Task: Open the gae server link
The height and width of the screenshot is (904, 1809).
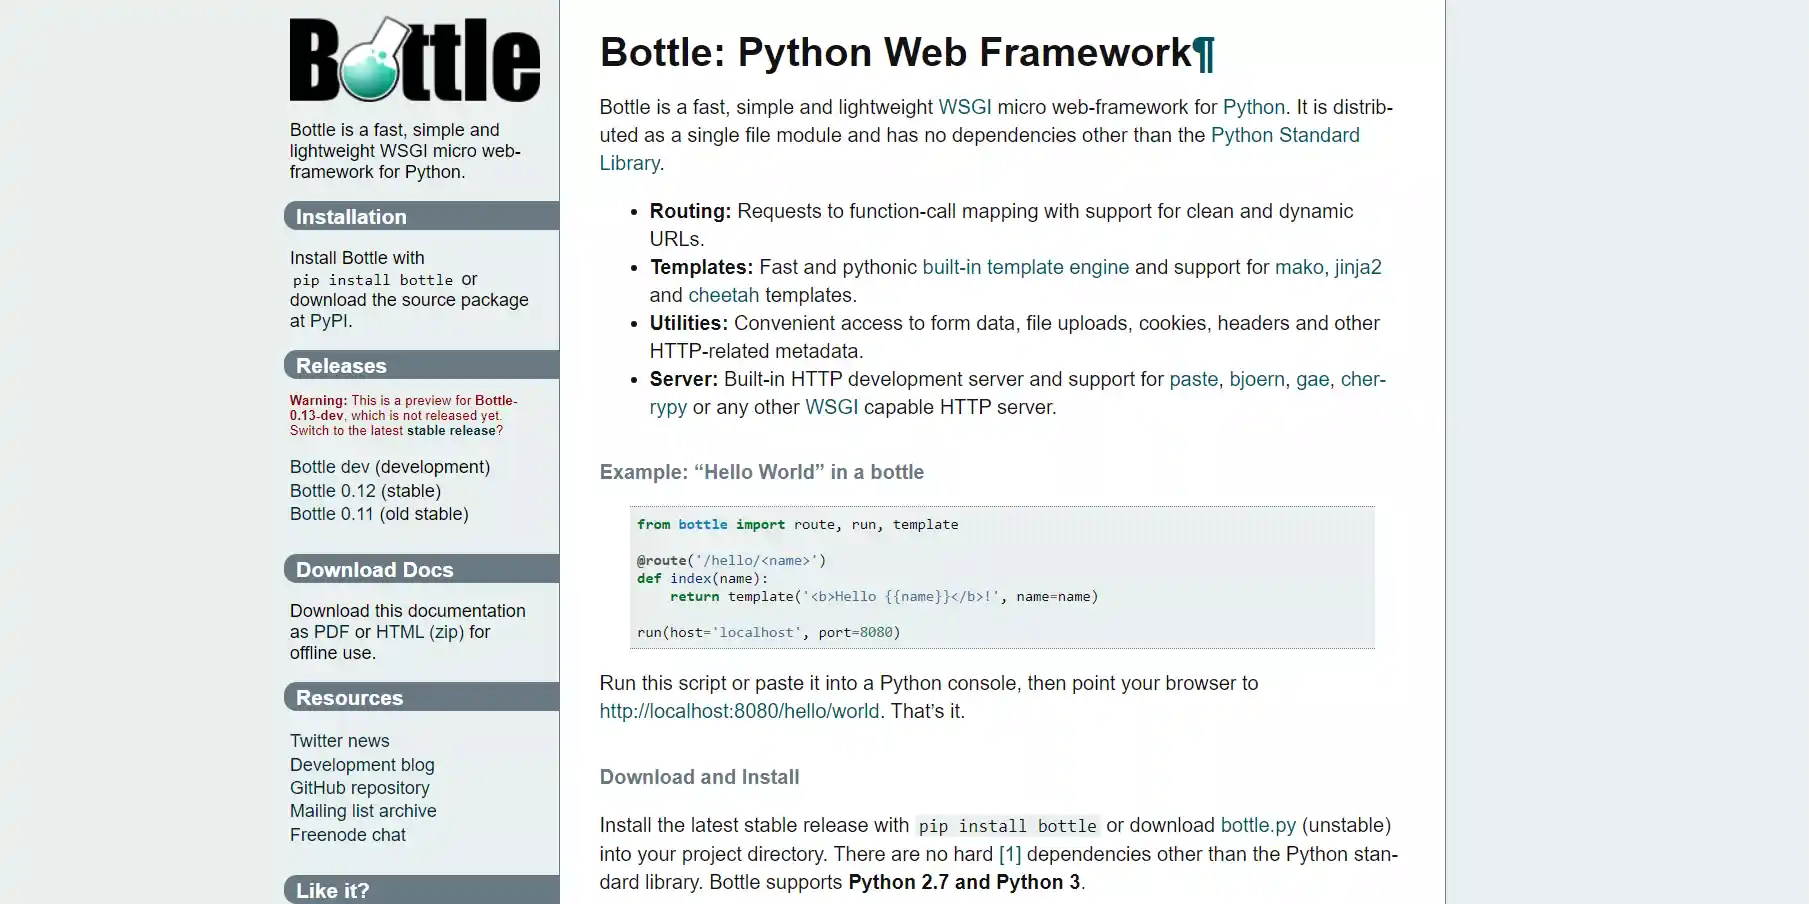Action: point(1313,379)
